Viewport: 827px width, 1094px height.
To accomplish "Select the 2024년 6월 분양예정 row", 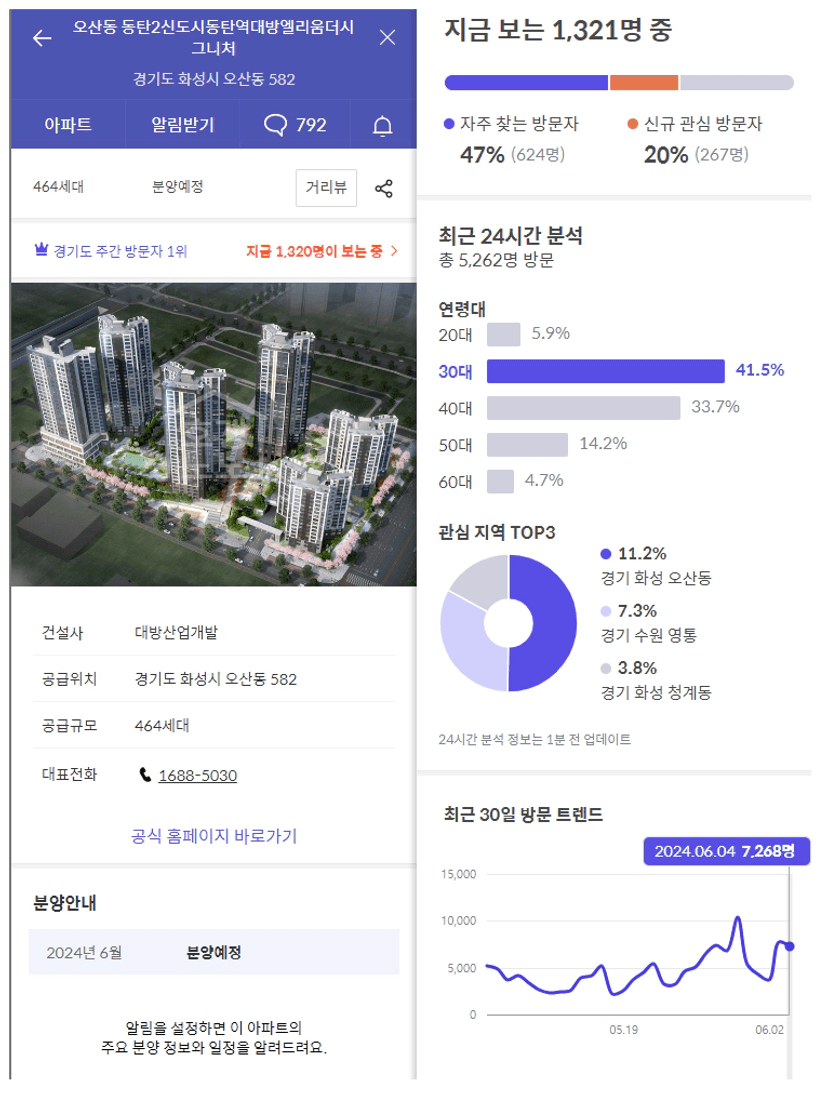I will point(214,952).
